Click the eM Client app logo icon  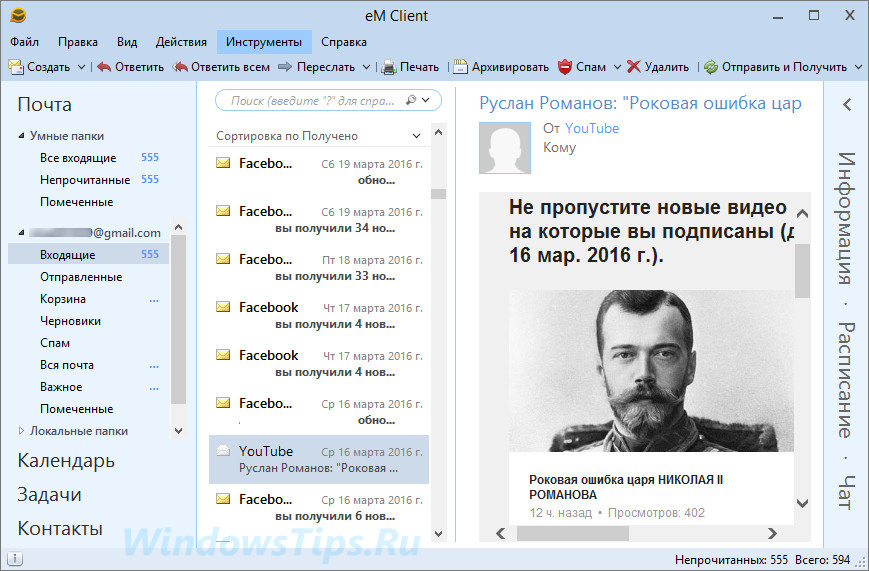pos(18,16)
